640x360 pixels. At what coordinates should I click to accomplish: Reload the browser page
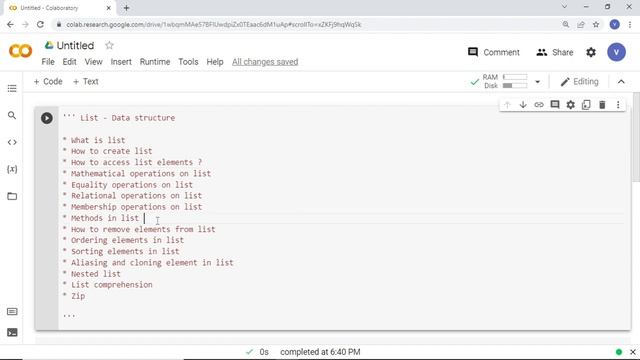tap(40, 24)
